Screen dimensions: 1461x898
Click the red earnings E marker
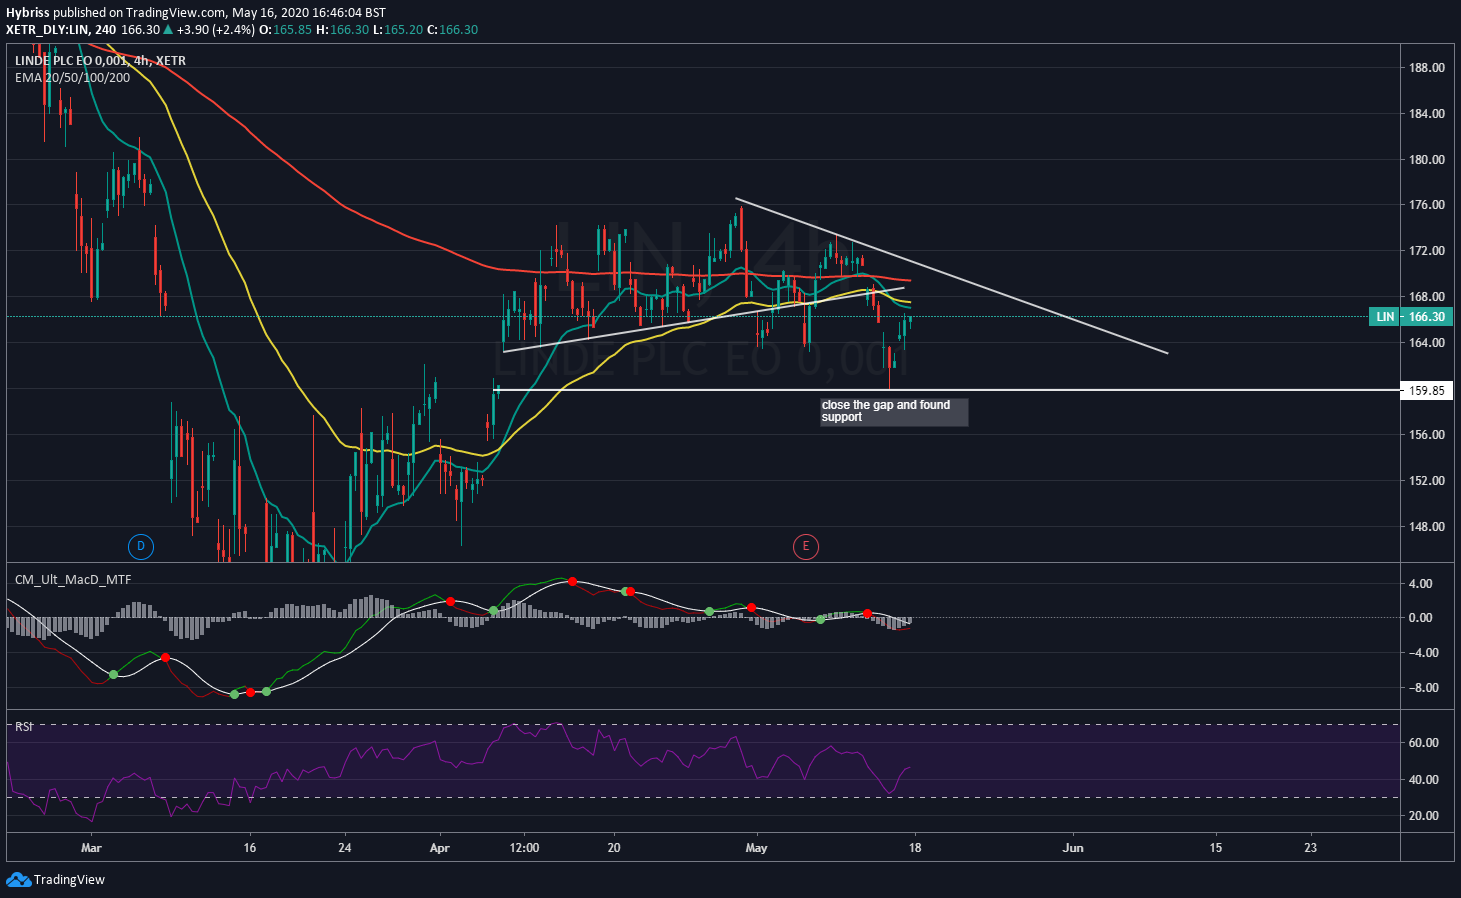[805, 546]
